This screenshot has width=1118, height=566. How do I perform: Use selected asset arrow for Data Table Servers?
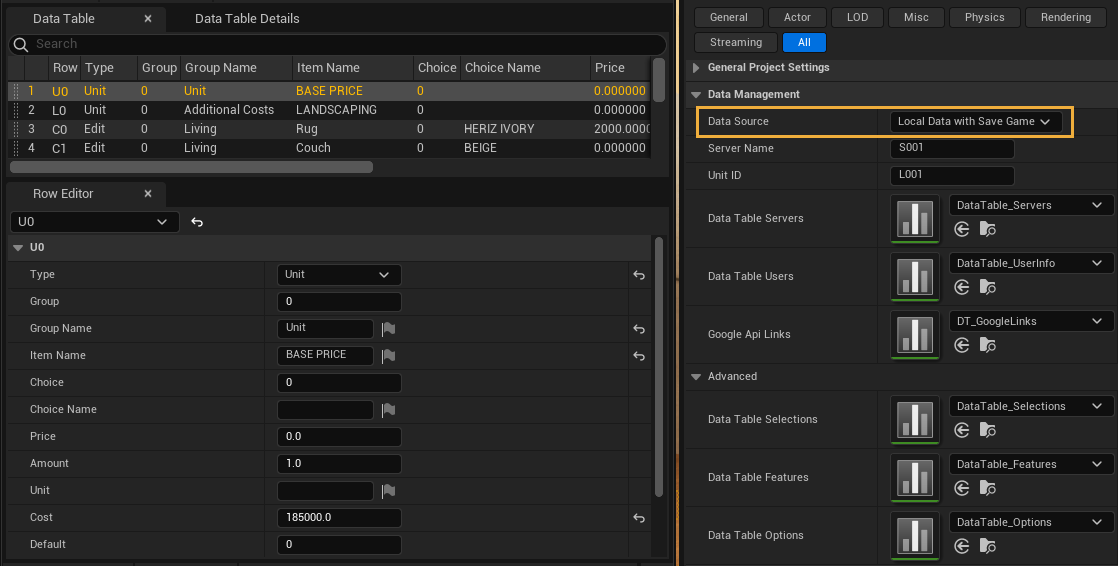click(962, 229)
